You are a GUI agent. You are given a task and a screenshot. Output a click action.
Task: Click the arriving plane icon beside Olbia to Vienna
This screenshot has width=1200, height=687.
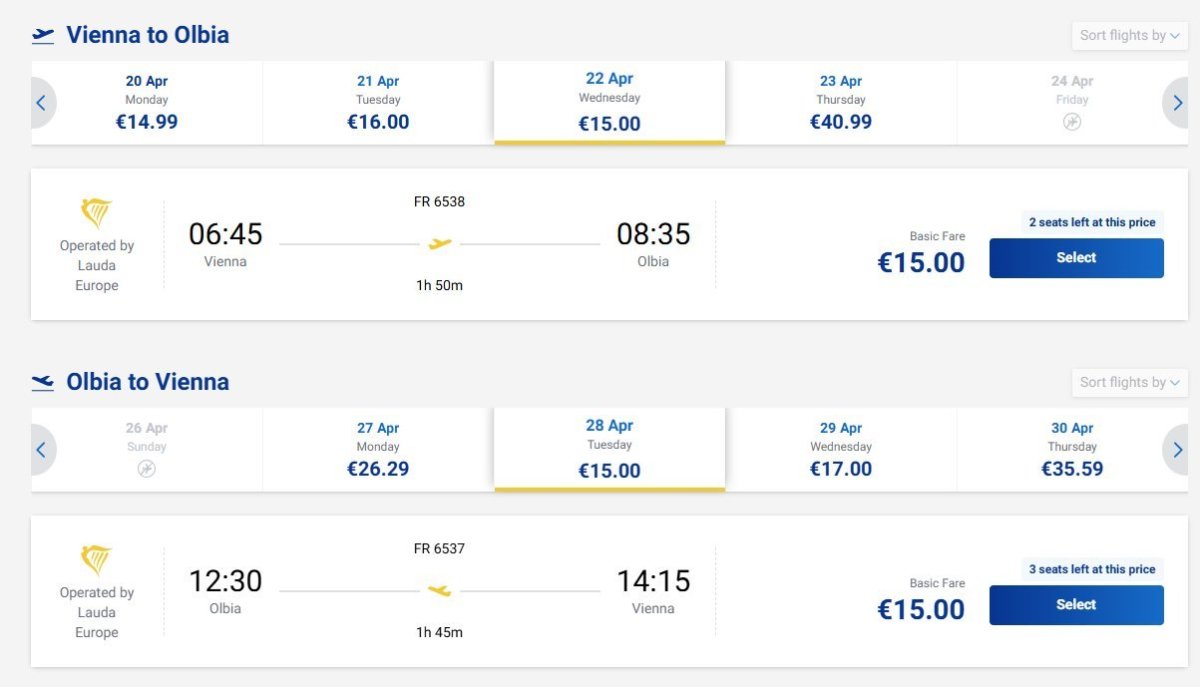pyautogui.click(x=43, y=382)
